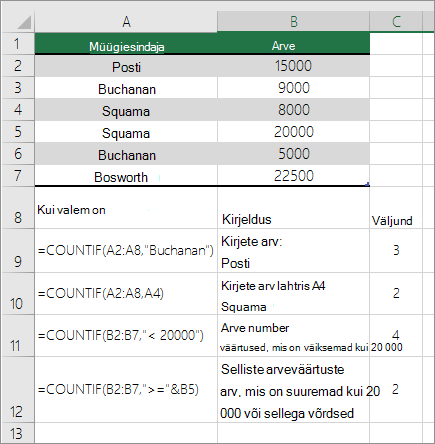This screenshot has height=444, width=435.
Task: Select the Bosworth cell
Action: [x=126, y=176]
